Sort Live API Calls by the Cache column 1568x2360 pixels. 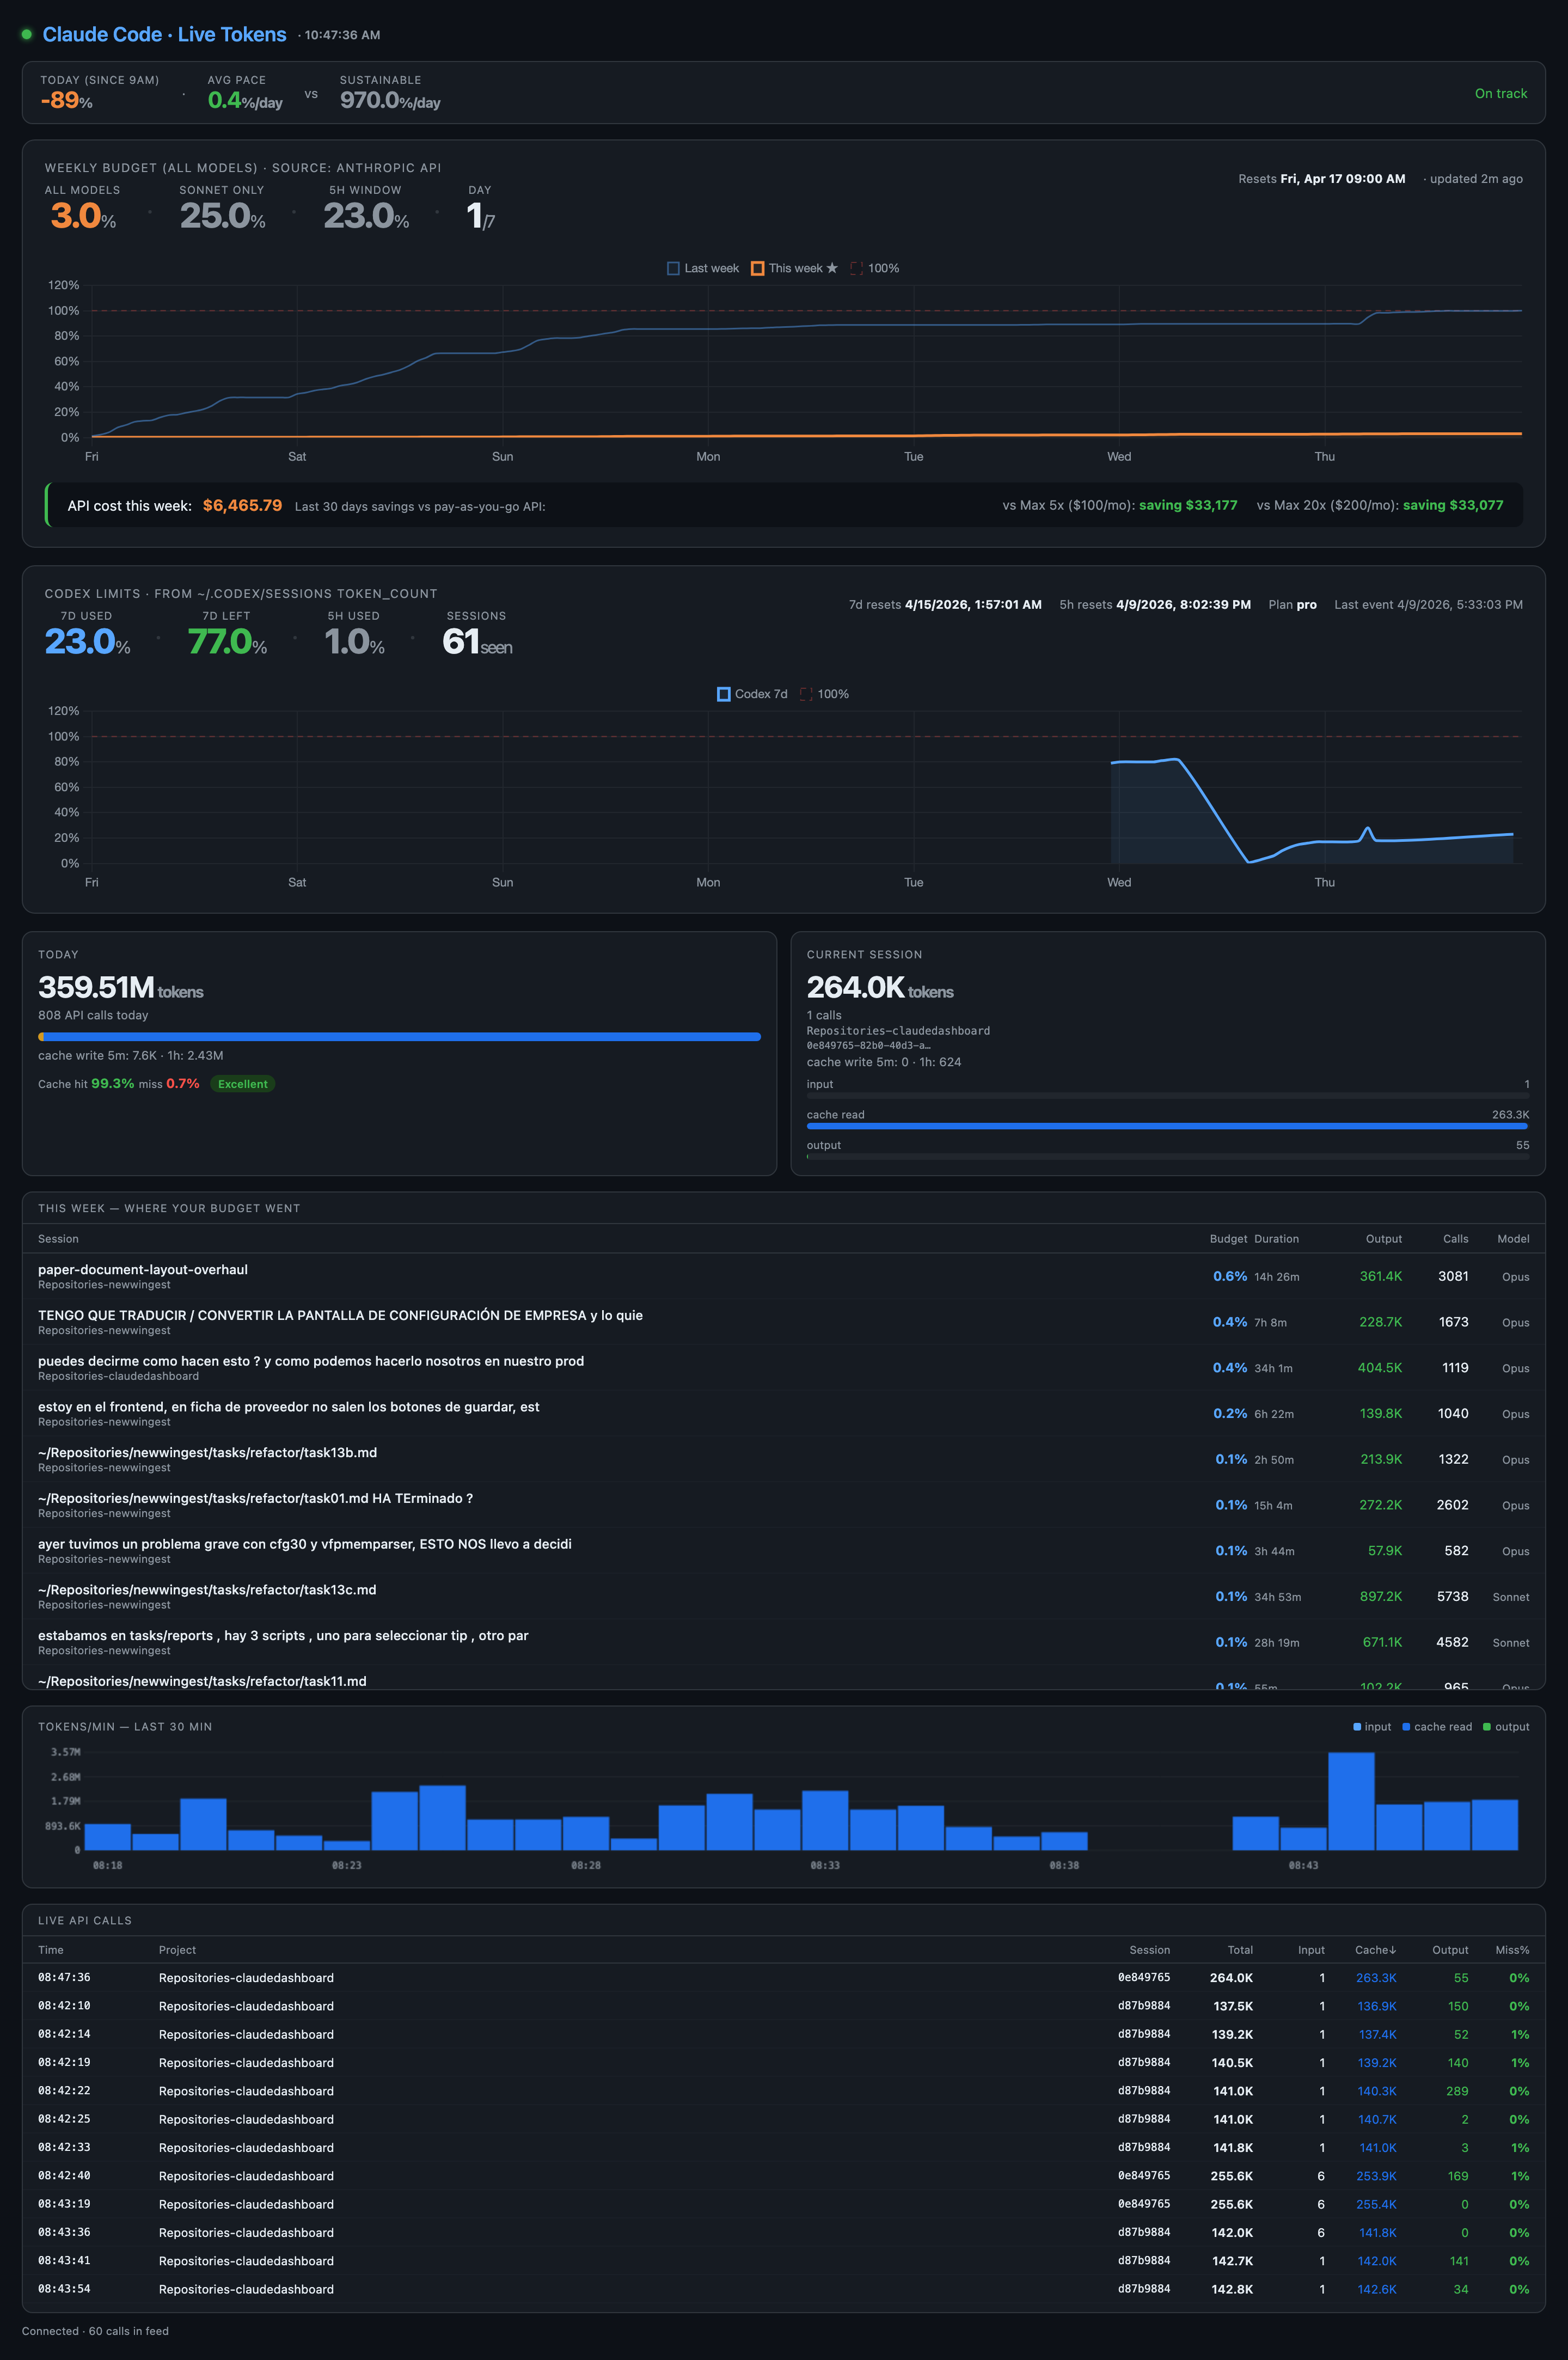tap(1376, 1949)
